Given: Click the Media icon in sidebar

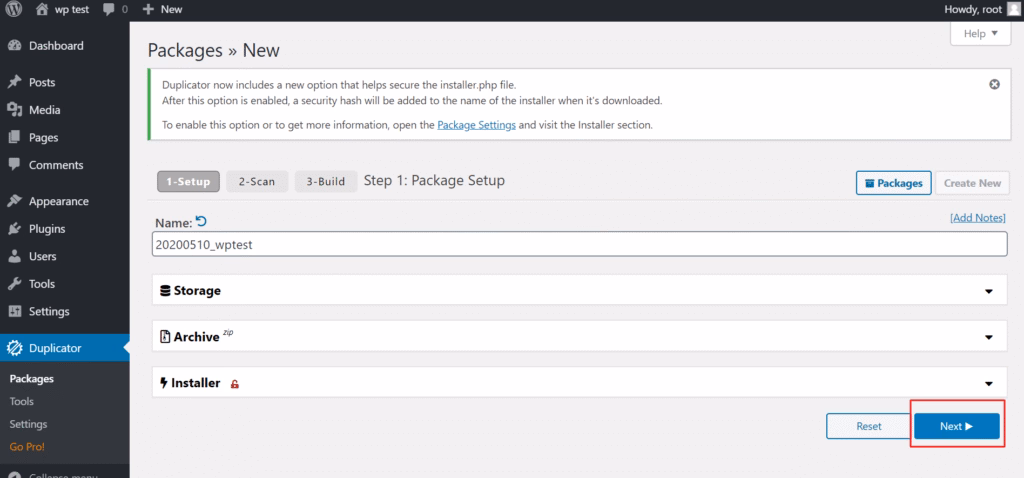Looking at the screenshot, I should click(14, 110).
